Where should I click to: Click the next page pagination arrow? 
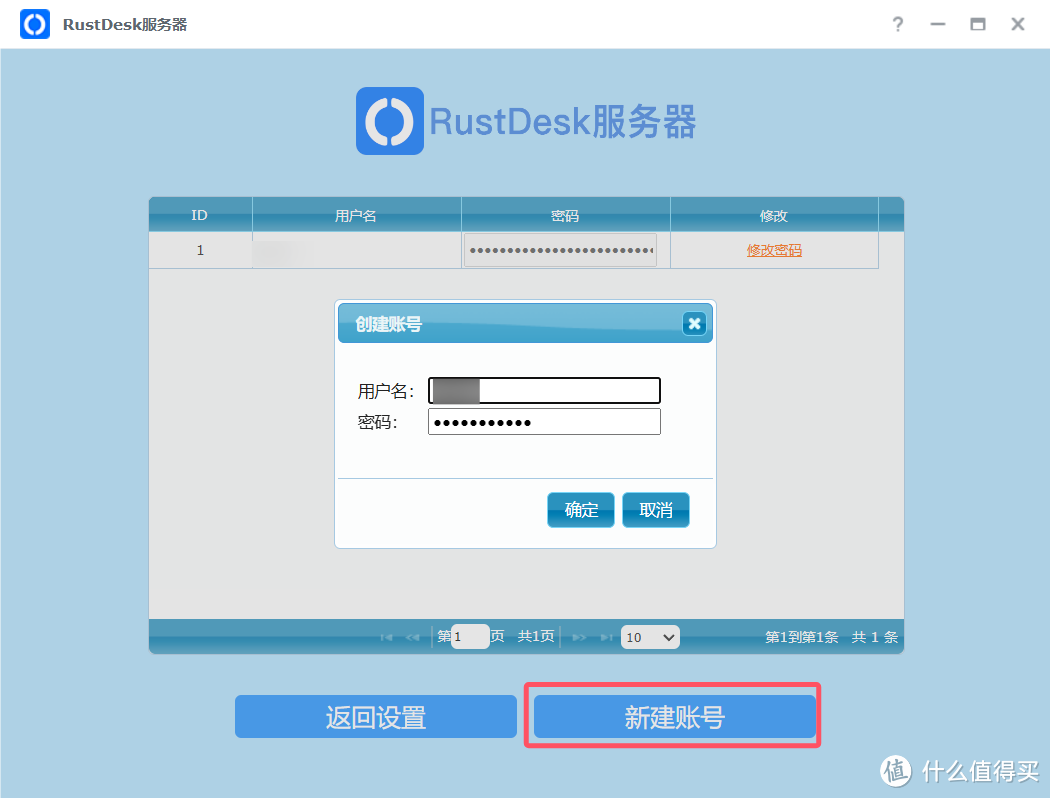point(579,636)
